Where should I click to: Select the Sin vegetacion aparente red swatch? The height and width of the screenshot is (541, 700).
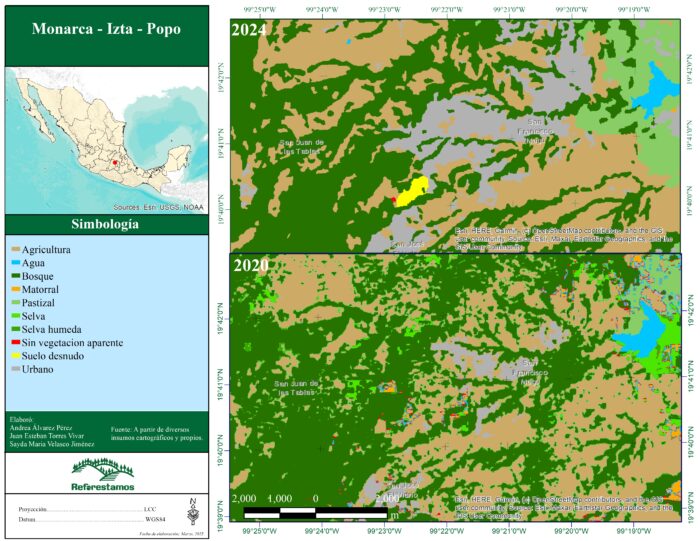[16, 343]
